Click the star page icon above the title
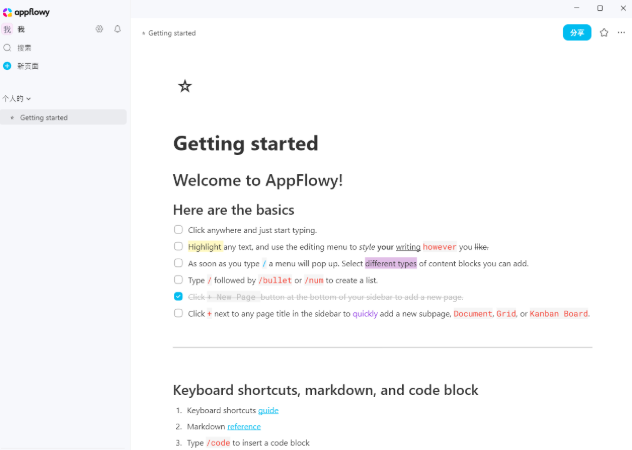632x450 pixels. (184, 87)
